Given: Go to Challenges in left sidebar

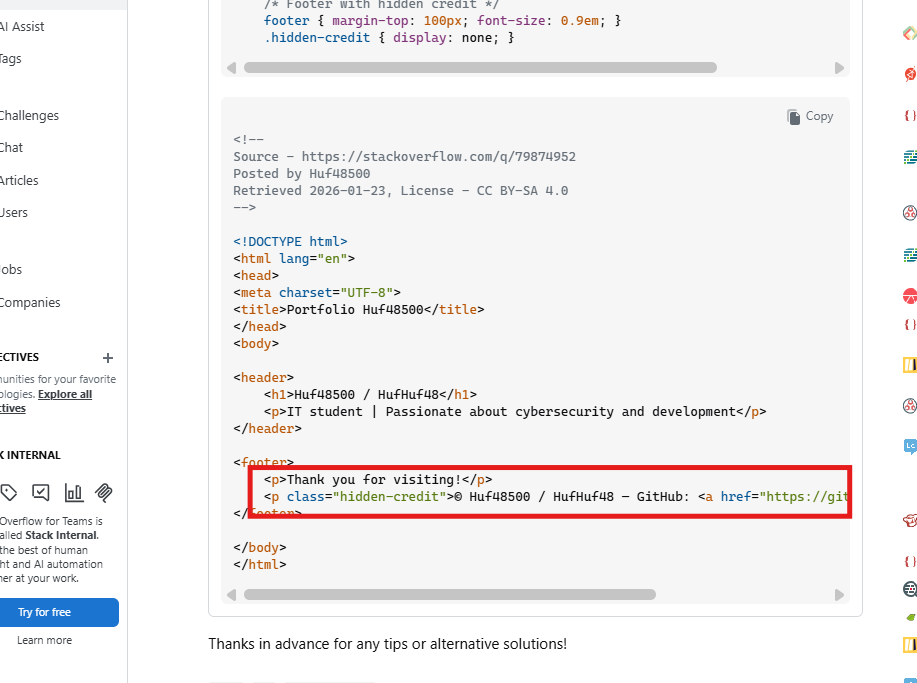Looking at the screenshot, I should pos(29,116).
